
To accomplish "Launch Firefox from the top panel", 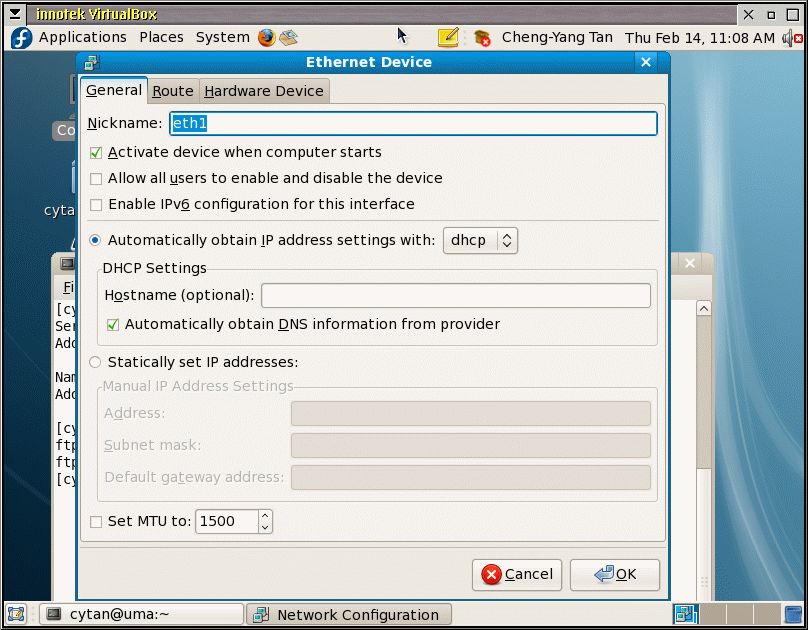I will [x=266, y=37].
